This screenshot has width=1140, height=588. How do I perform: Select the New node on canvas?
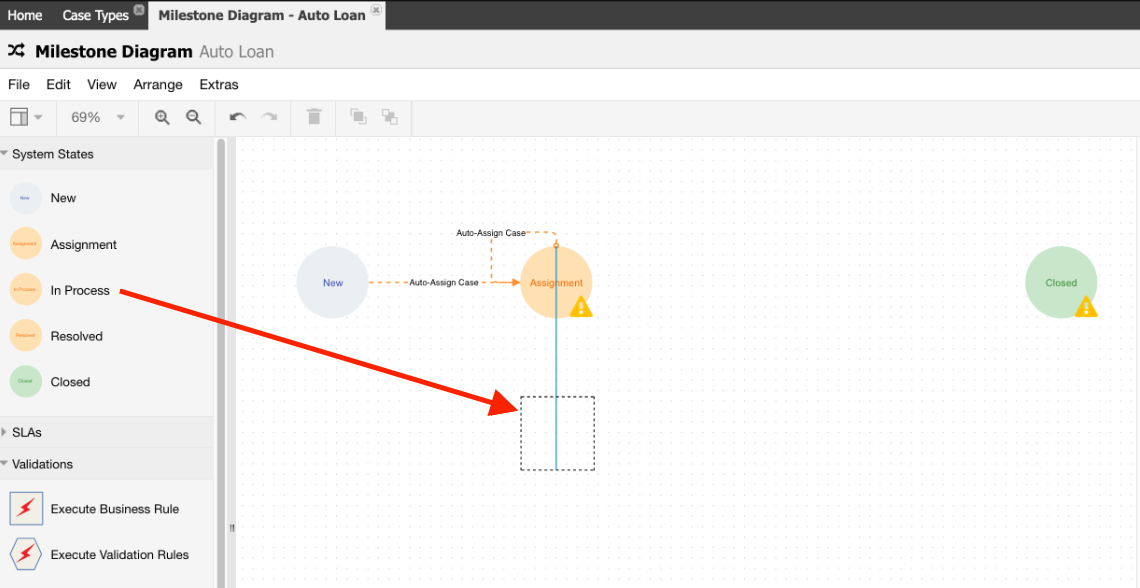tap(332, 283)
